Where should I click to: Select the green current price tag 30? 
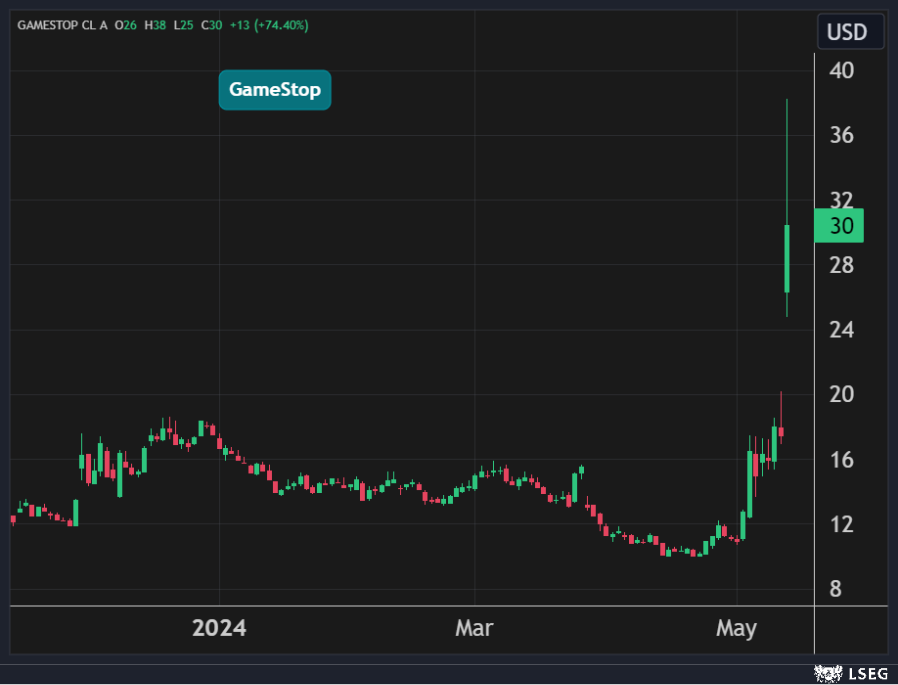[x=839, y=226]
